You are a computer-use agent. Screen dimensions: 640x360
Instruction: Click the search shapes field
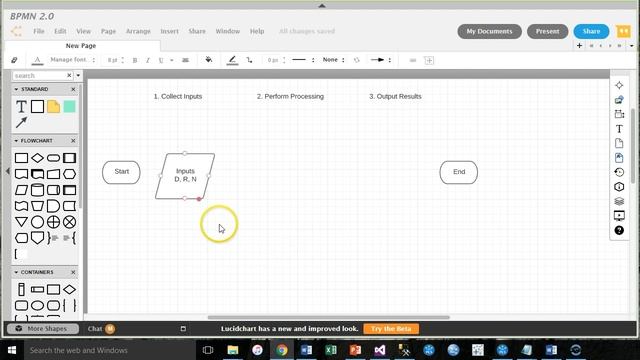coord(39,76)
